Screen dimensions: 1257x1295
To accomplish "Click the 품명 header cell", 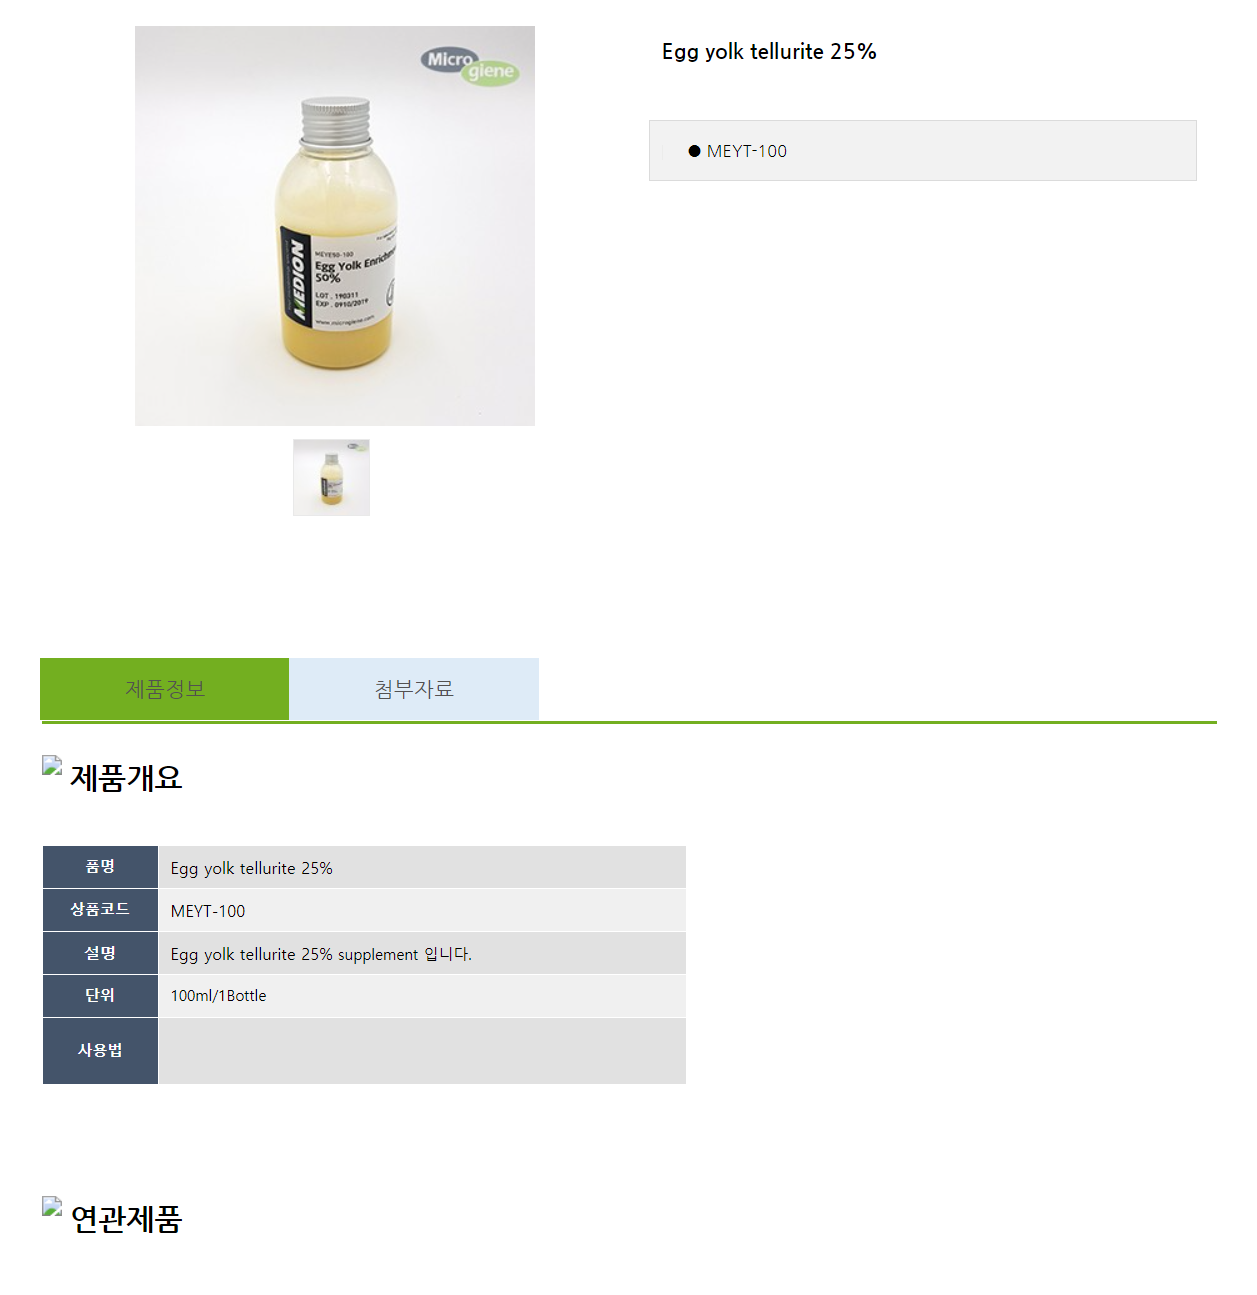I will click(100, 867).
